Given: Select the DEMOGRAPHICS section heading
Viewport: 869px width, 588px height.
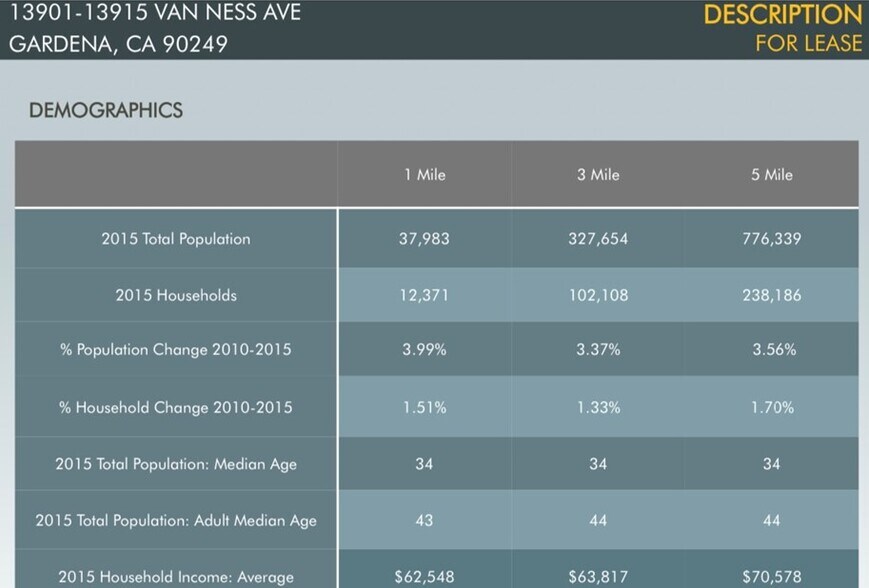Looking at the screenshot, I should click(106, 111).
